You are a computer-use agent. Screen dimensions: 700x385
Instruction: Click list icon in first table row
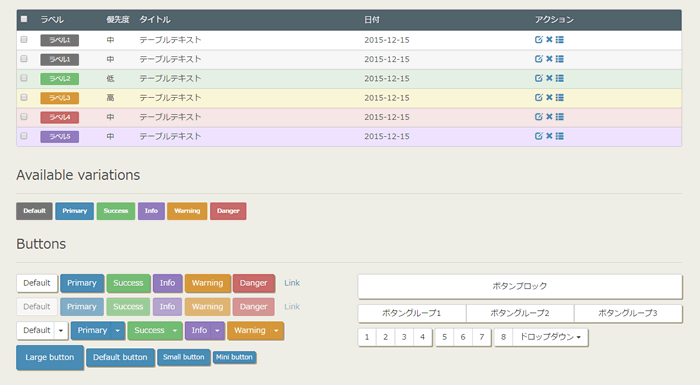tap(559, 39)
